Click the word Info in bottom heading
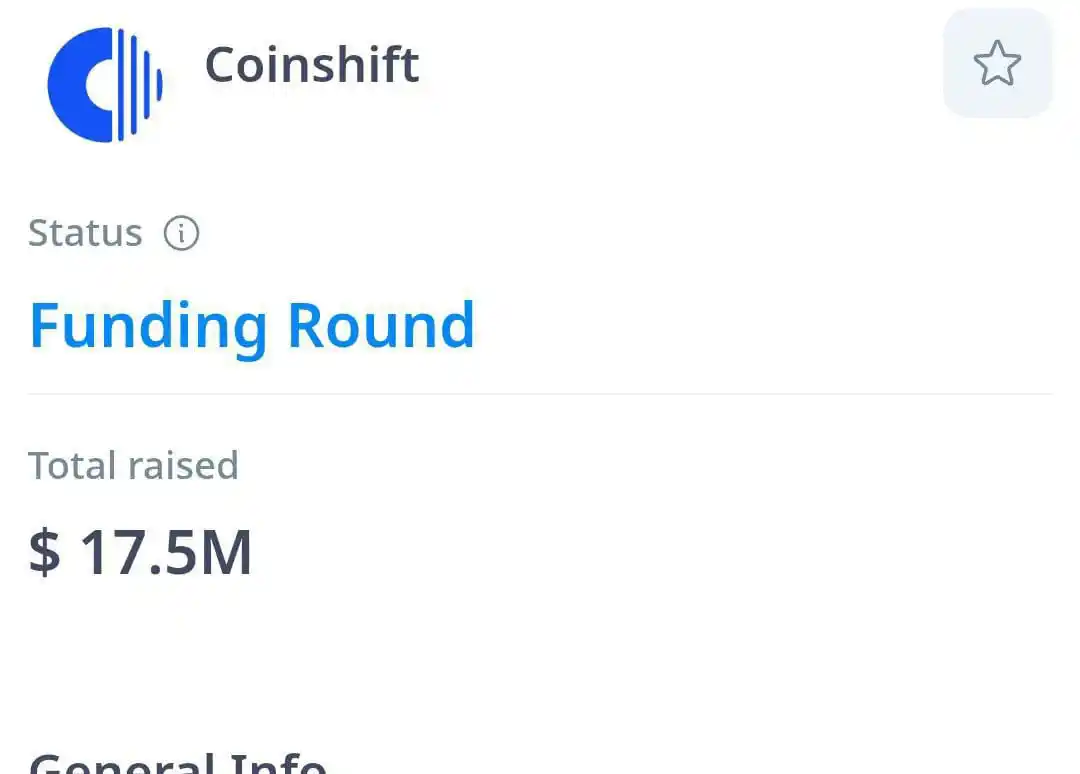Screen dimensions: 1080x774 tap(278, 763)
